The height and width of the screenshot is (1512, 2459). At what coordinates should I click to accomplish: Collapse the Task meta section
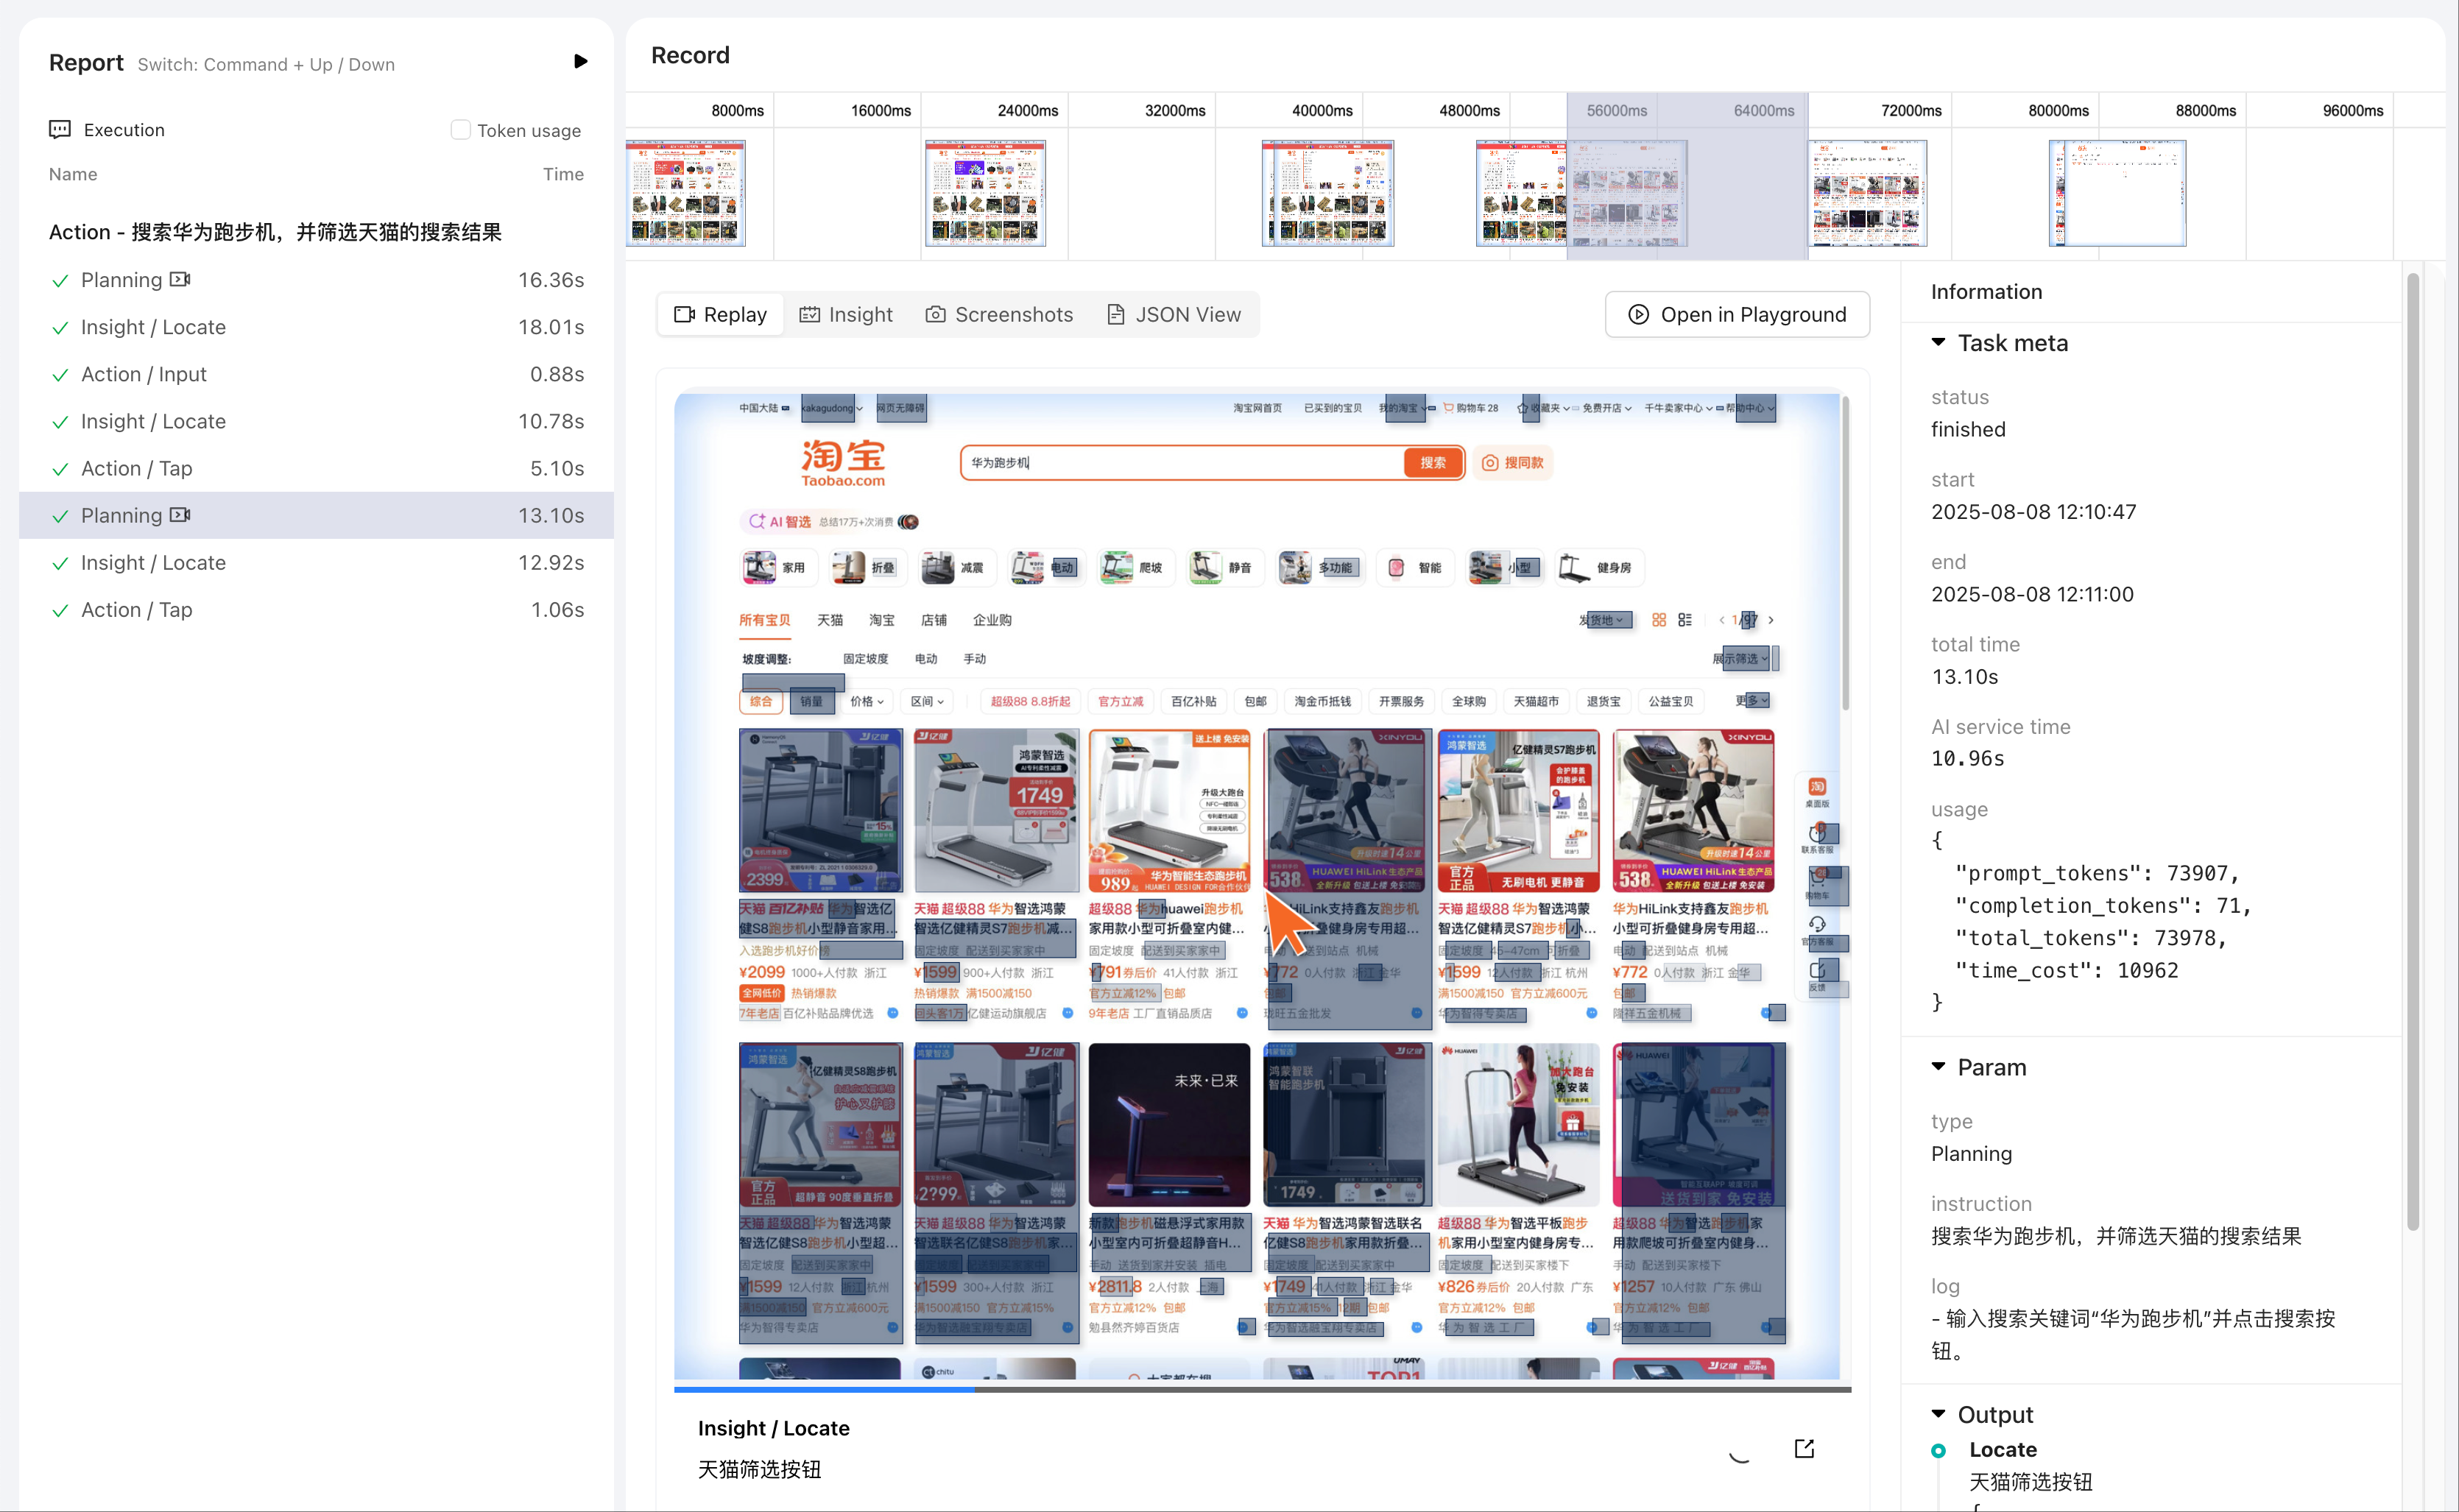[x=1938, y=343]
